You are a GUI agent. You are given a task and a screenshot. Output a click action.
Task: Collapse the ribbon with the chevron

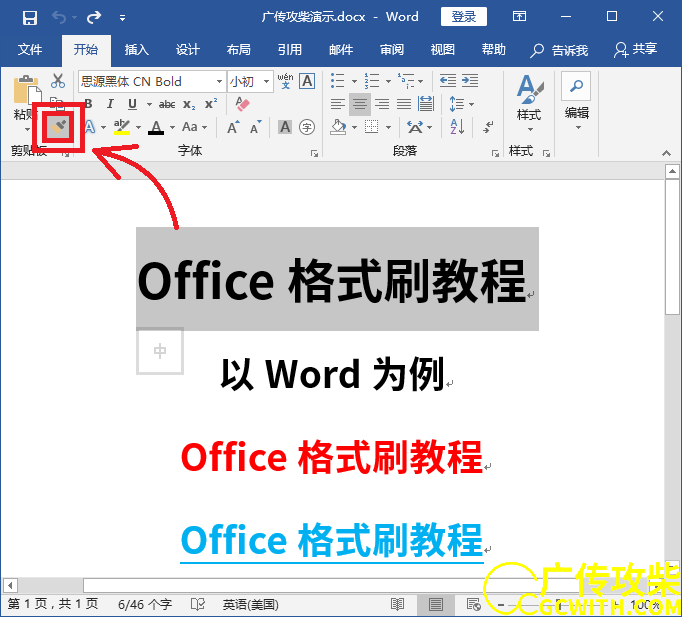click(x=666, y=153)
